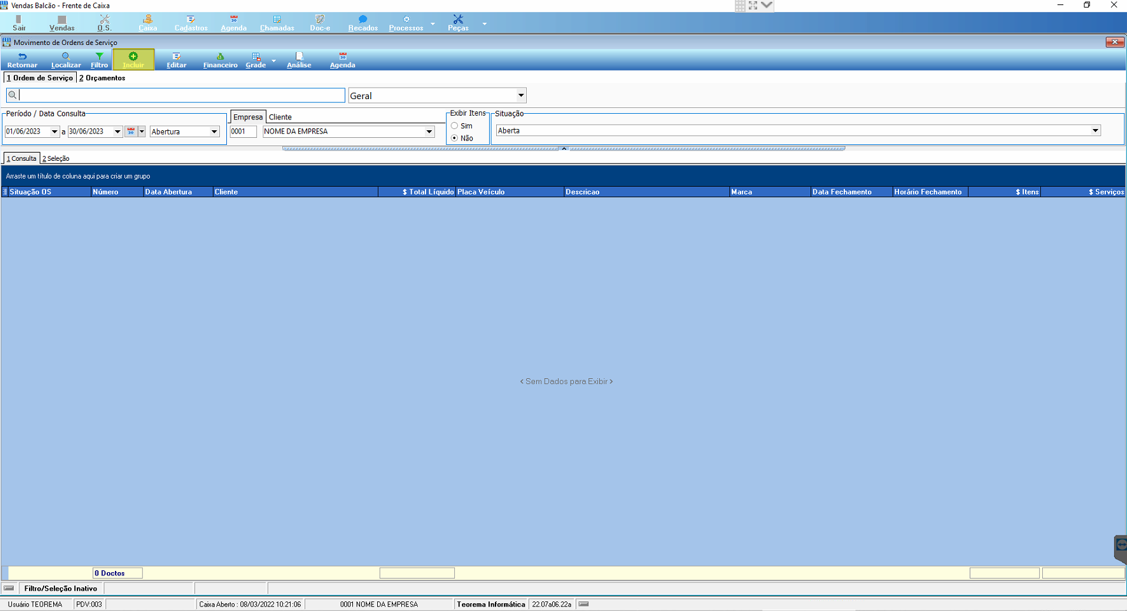Open the Recados messages

[x=363, y=23]
